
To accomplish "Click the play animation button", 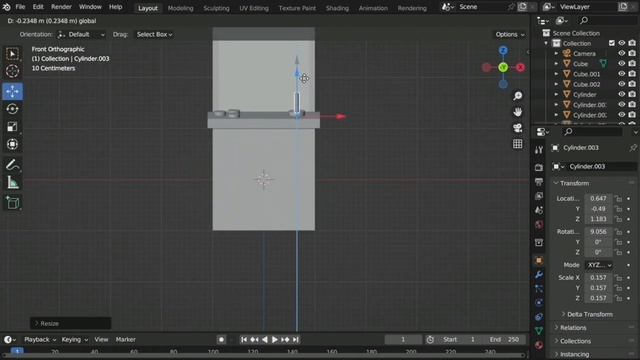I will 275,340.
